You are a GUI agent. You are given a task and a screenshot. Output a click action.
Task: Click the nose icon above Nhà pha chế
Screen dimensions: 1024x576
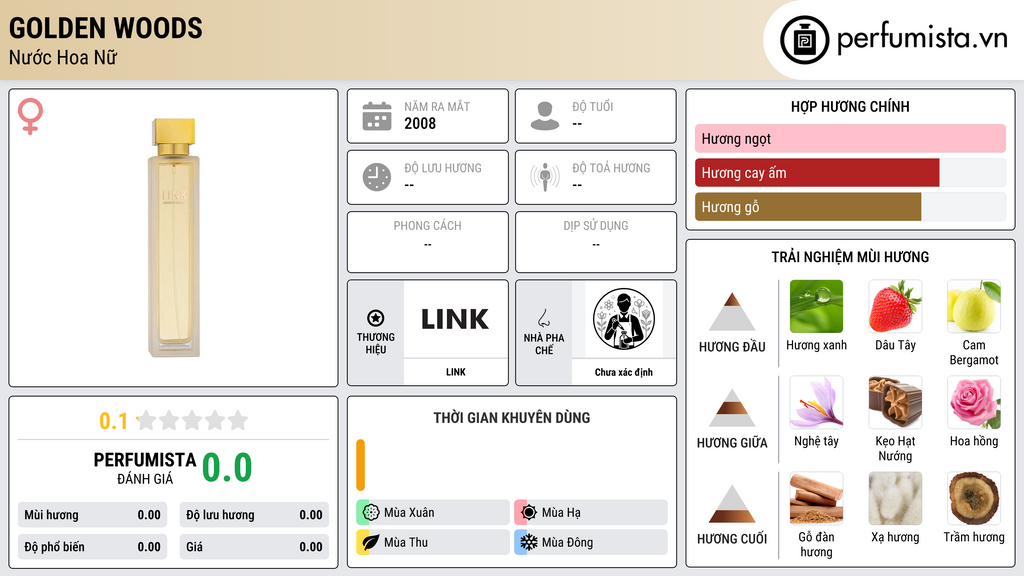[543, 318]
